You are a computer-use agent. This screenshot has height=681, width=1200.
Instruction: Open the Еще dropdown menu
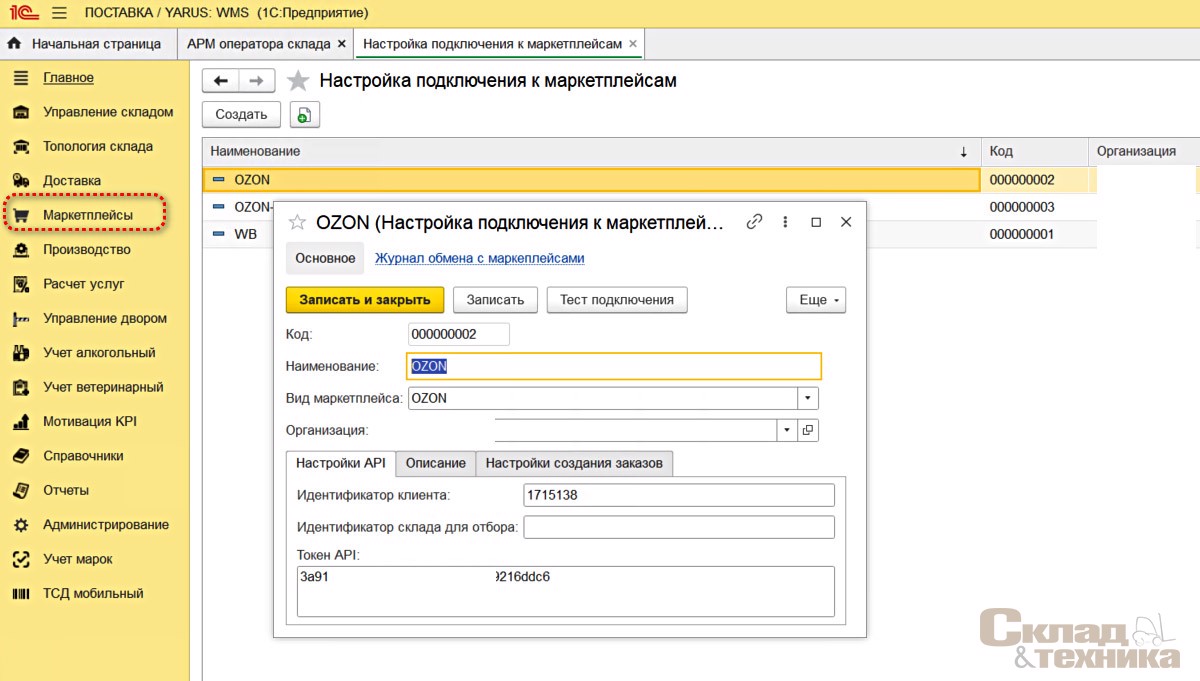(x=816, y=300)
